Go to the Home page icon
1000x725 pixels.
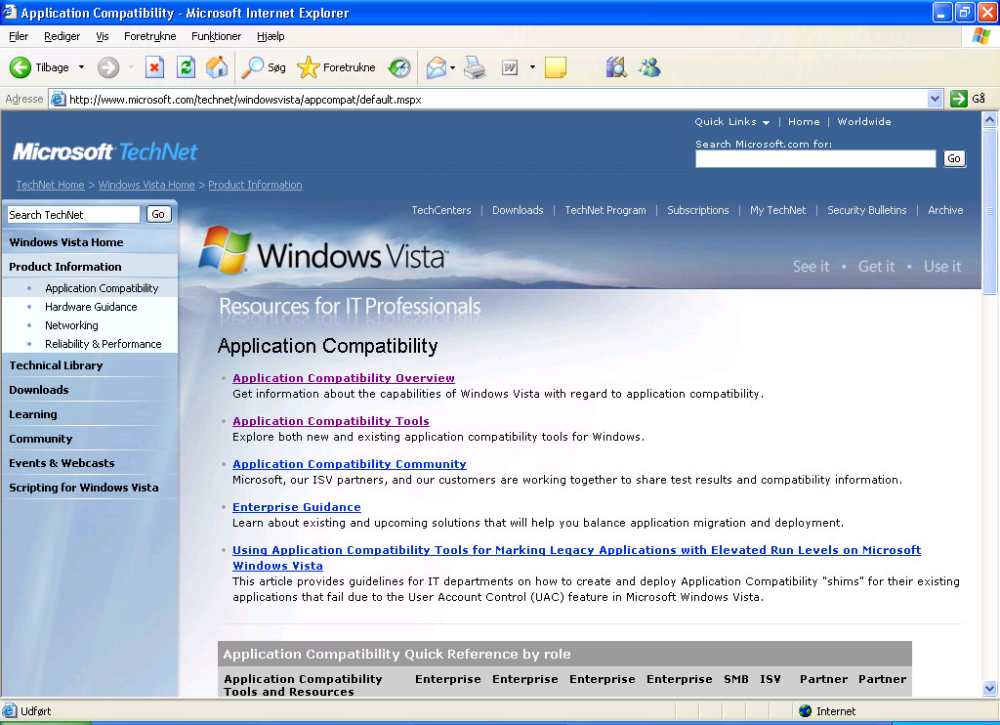[x=217, y=67]
